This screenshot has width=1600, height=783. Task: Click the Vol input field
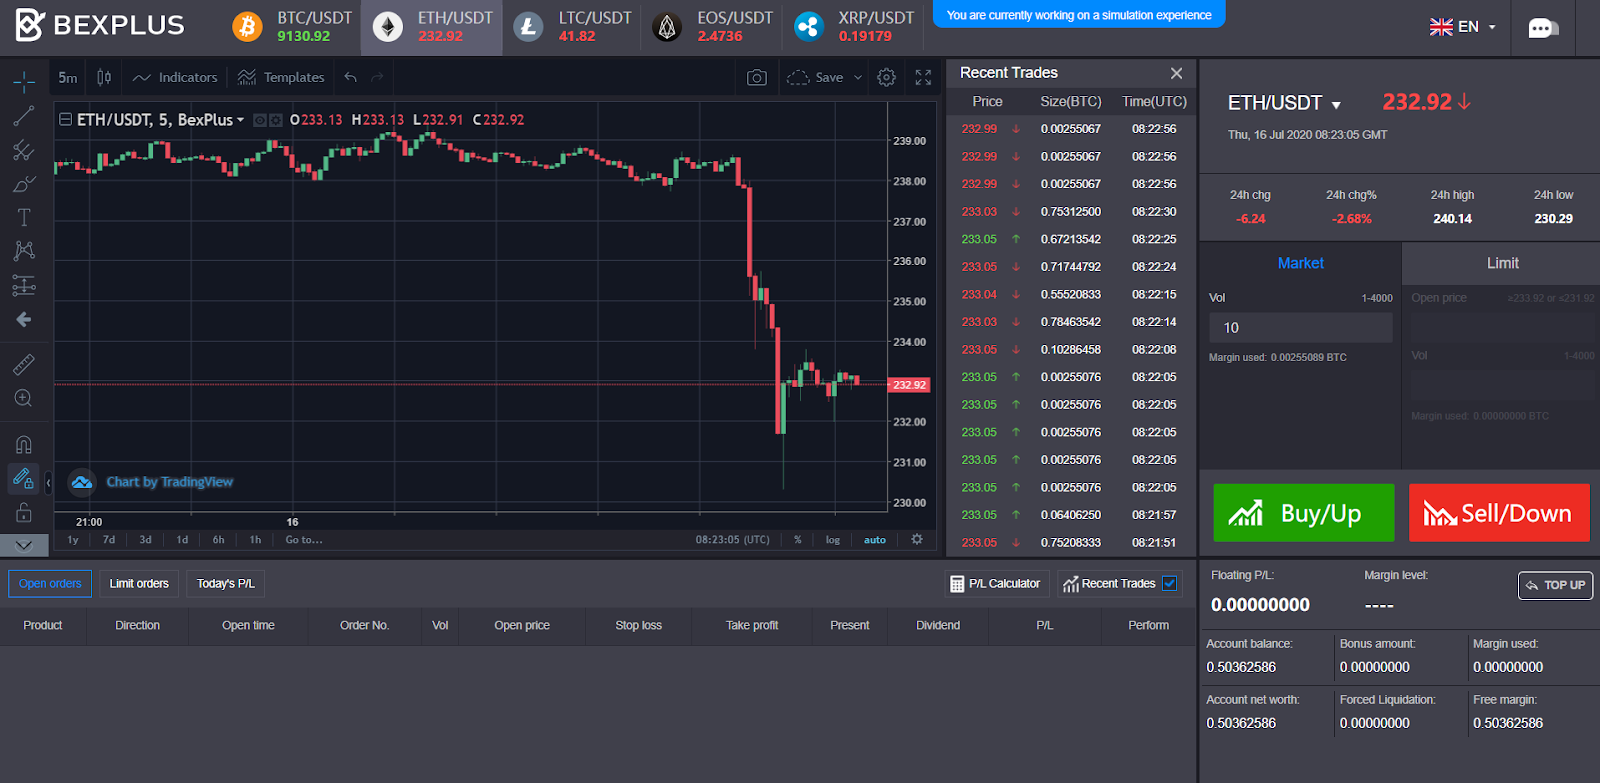pyautogui.click(x=1300, y=328)
